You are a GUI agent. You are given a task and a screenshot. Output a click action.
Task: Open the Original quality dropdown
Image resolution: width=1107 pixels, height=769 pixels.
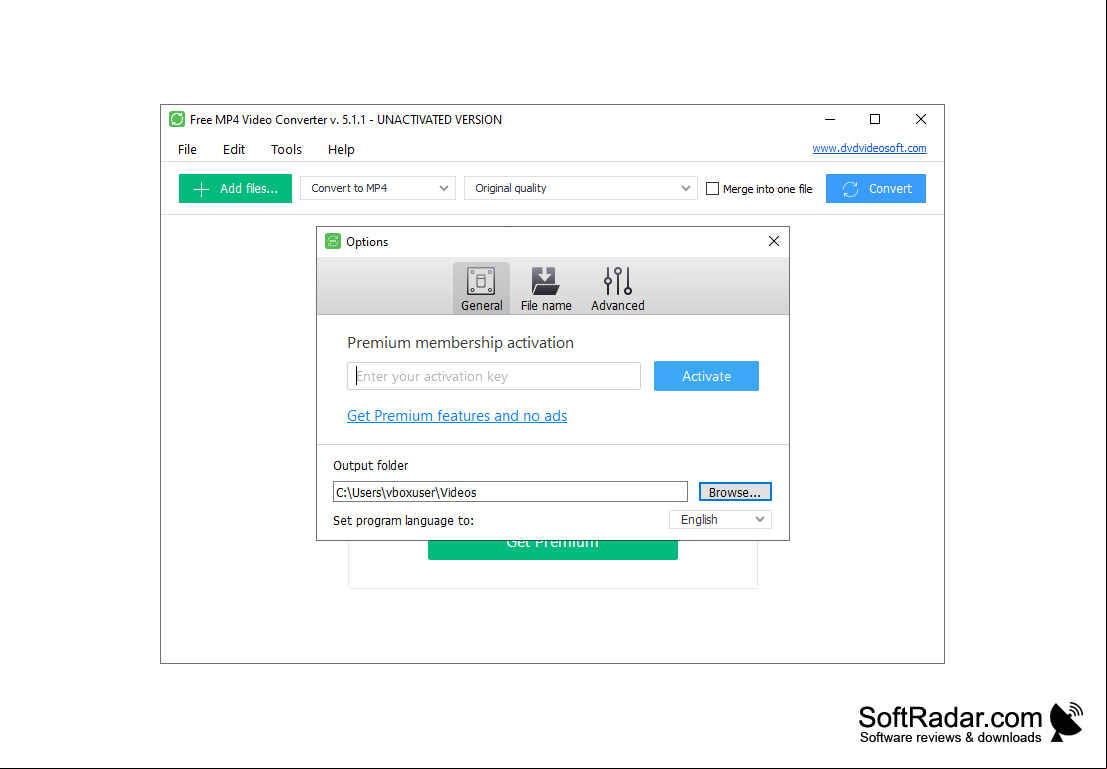580,189
